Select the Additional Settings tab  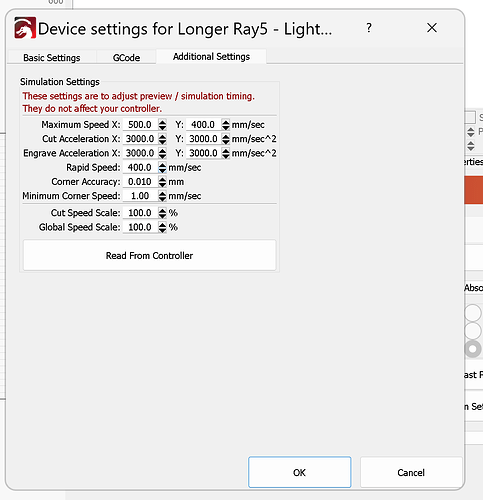coord(211,56)
